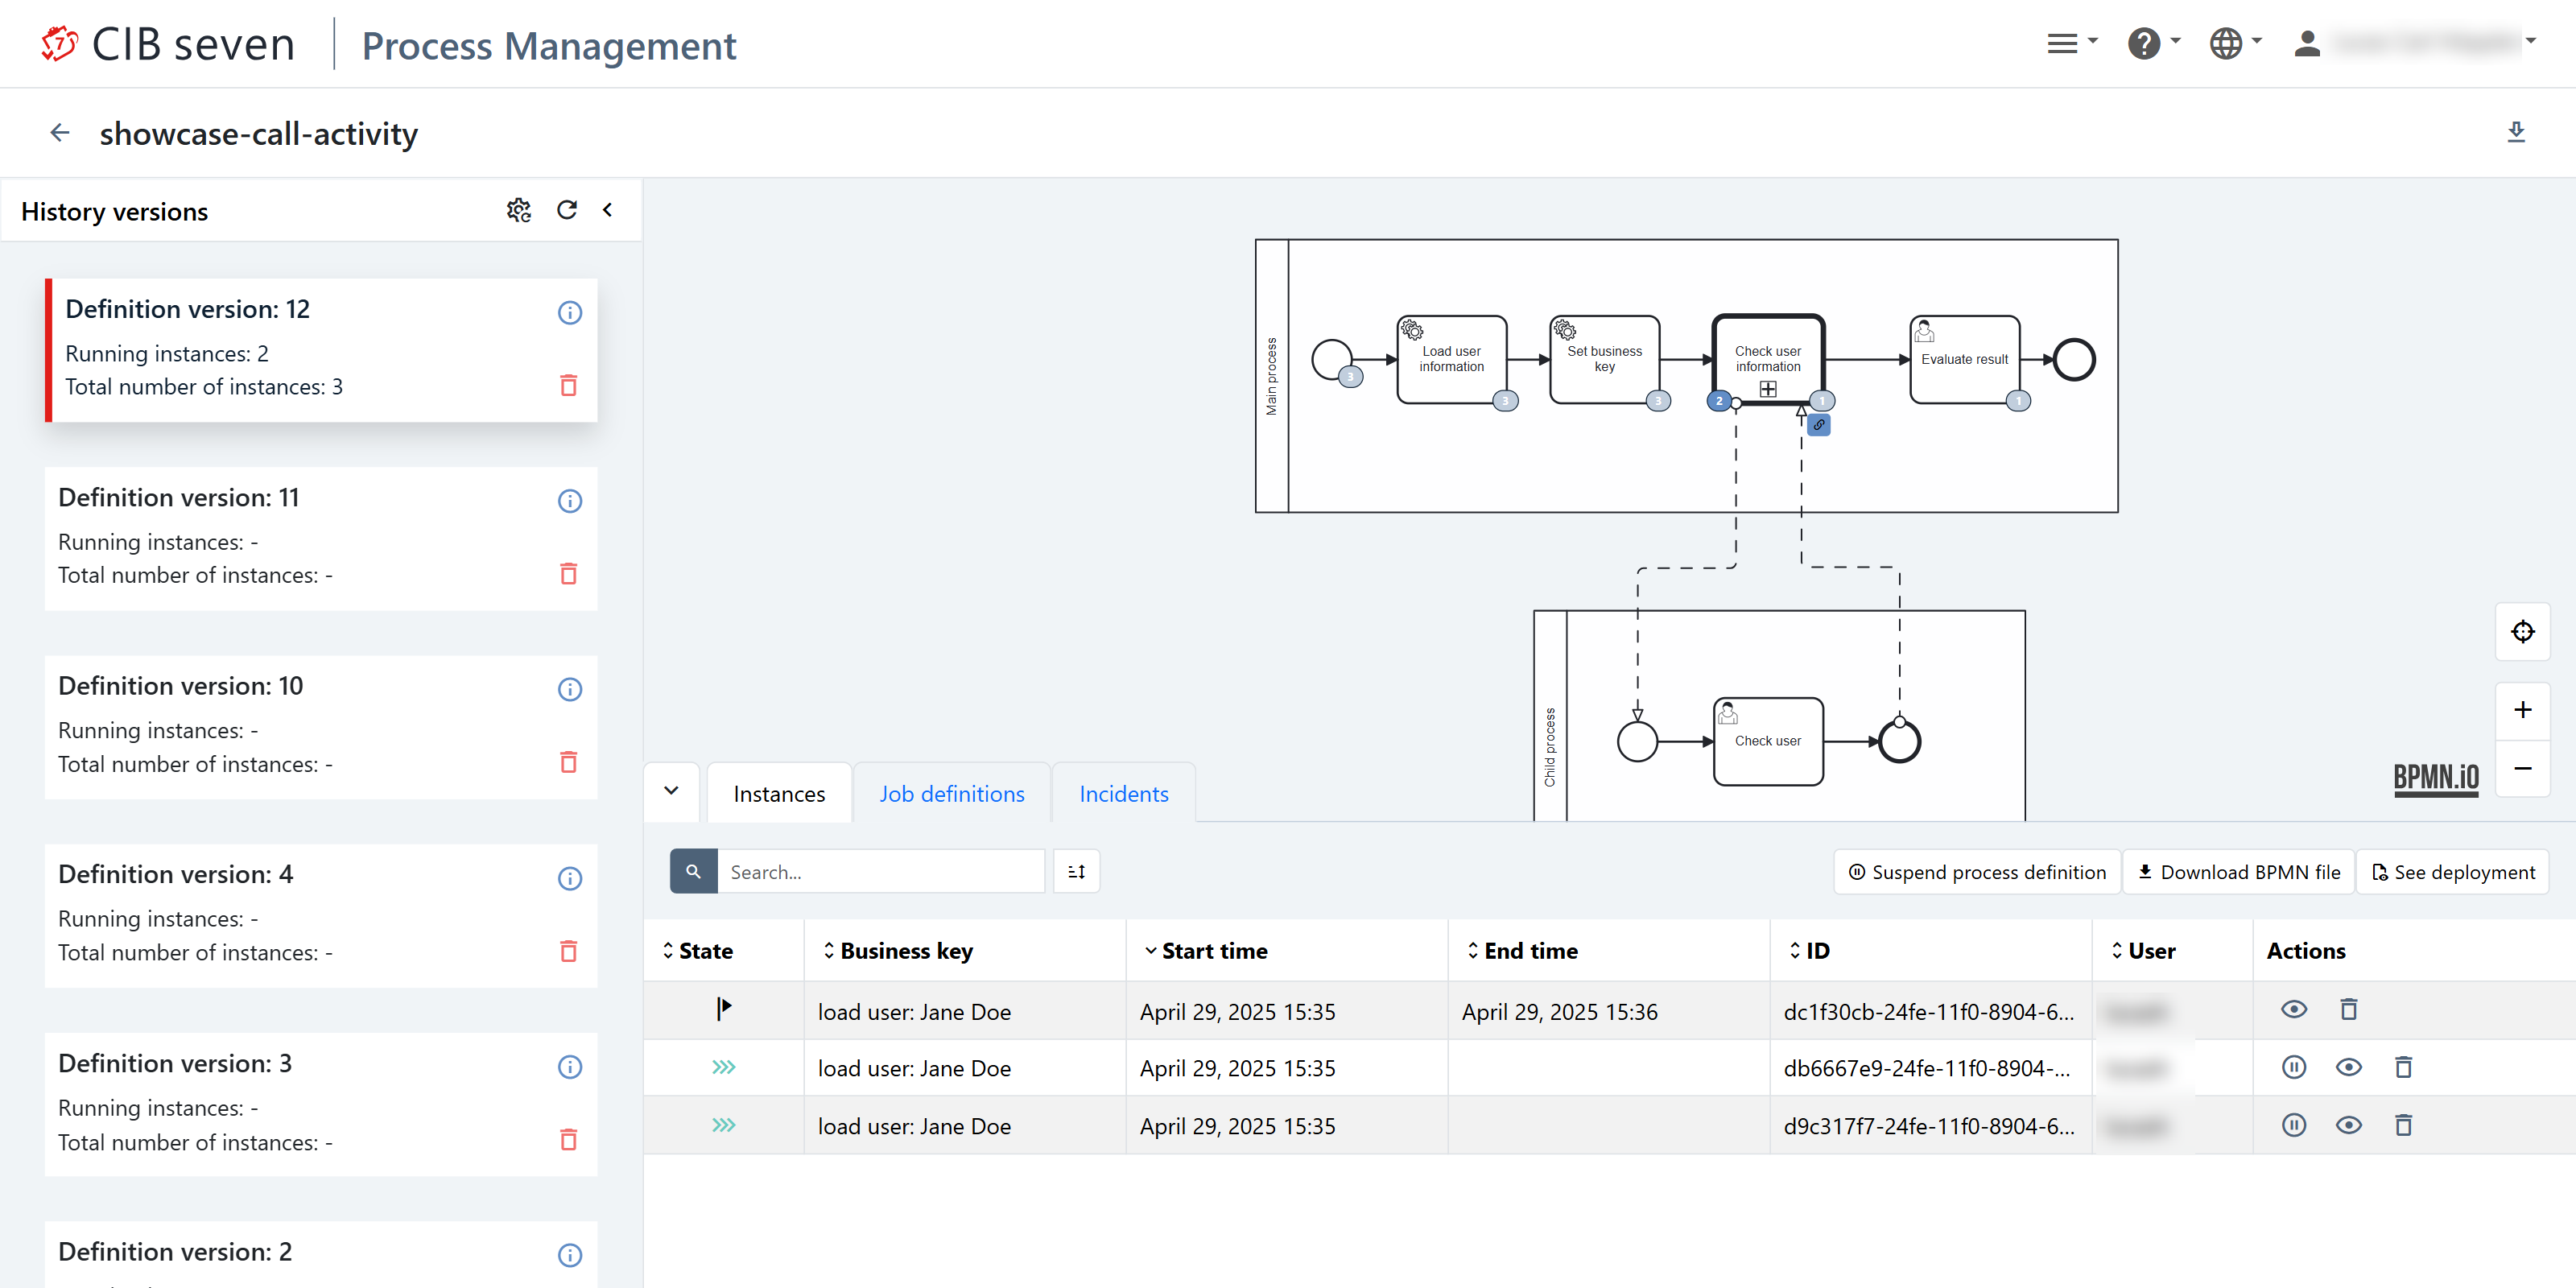Image resolution: width=2576 pixels, height=1288 pixels.
Task: Click the blue search button
Action: click(694, 872)
